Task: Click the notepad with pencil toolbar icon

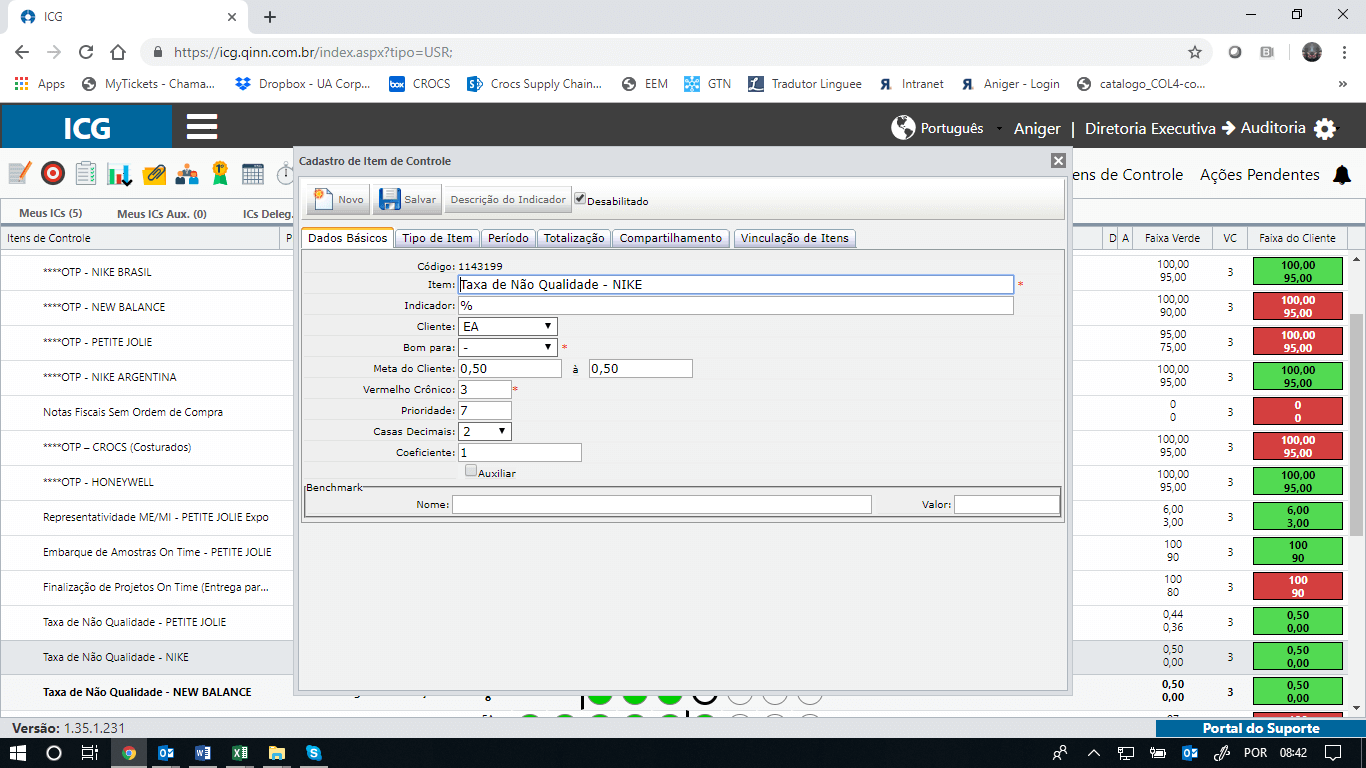Action: point(20,173)
